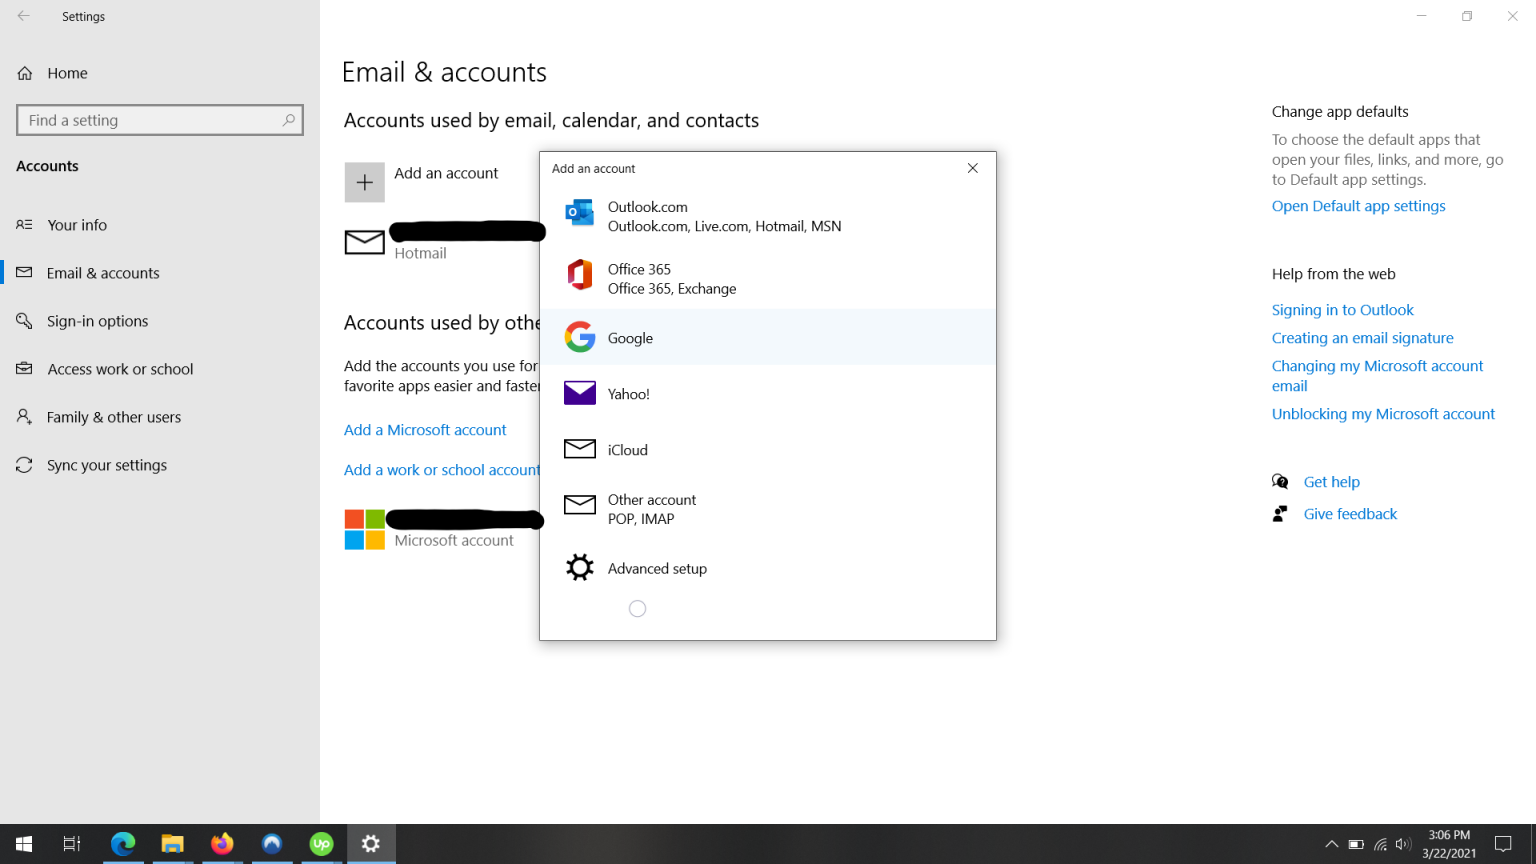1536x864 pixels.
Task: Go to Your info section
Action: 77,225
